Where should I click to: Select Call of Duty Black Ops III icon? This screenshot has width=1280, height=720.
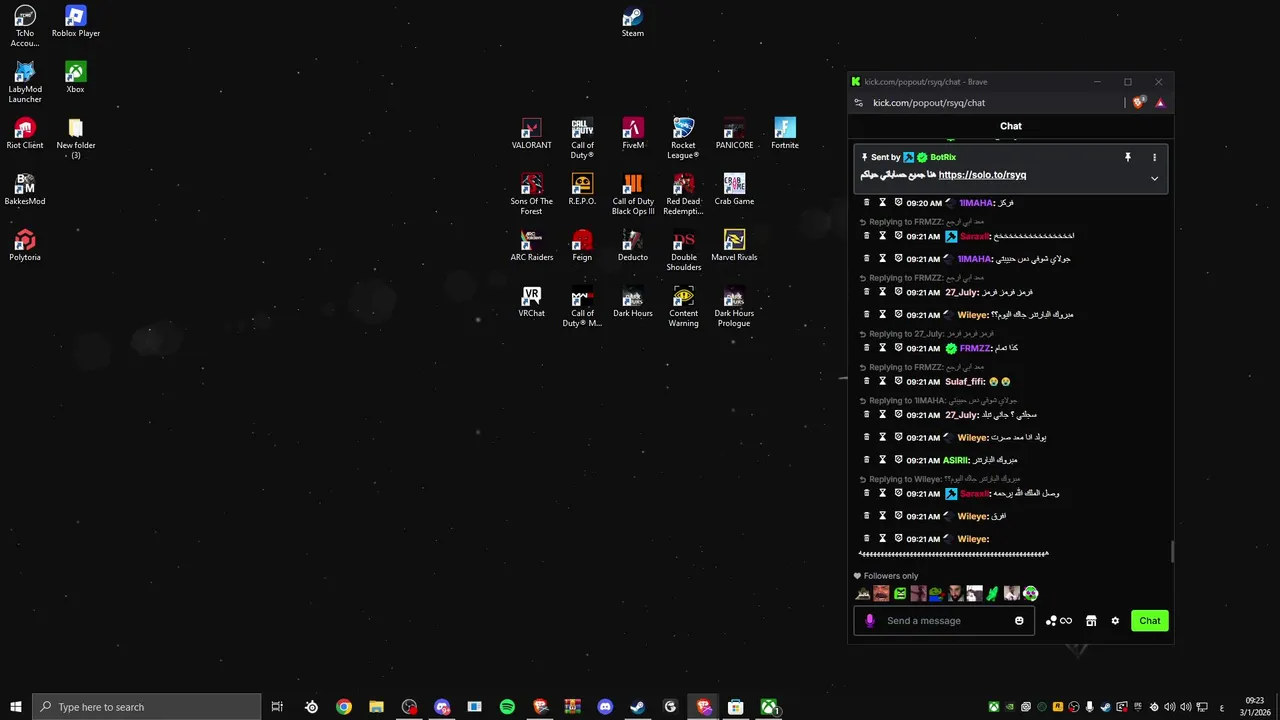click(x=633, y=194)
